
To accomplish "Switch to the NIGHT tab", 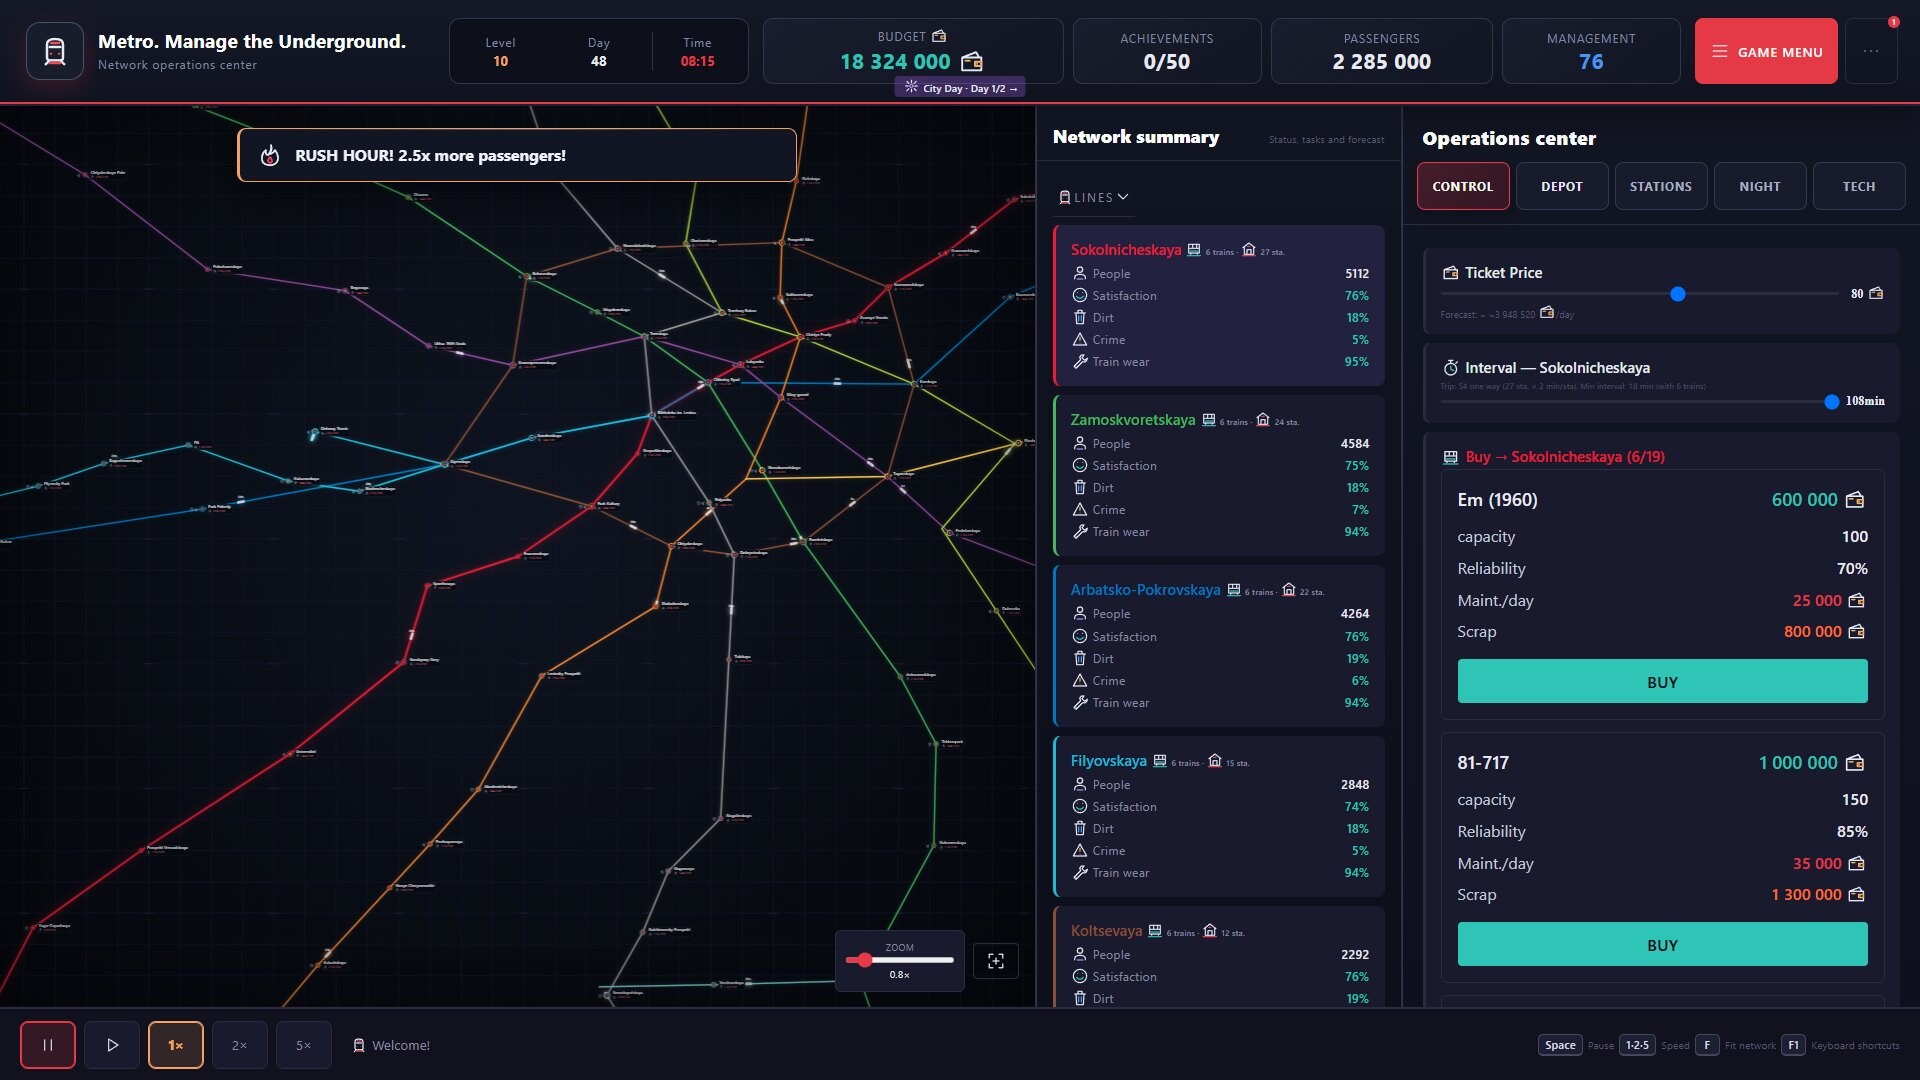I will [1760, 186].
